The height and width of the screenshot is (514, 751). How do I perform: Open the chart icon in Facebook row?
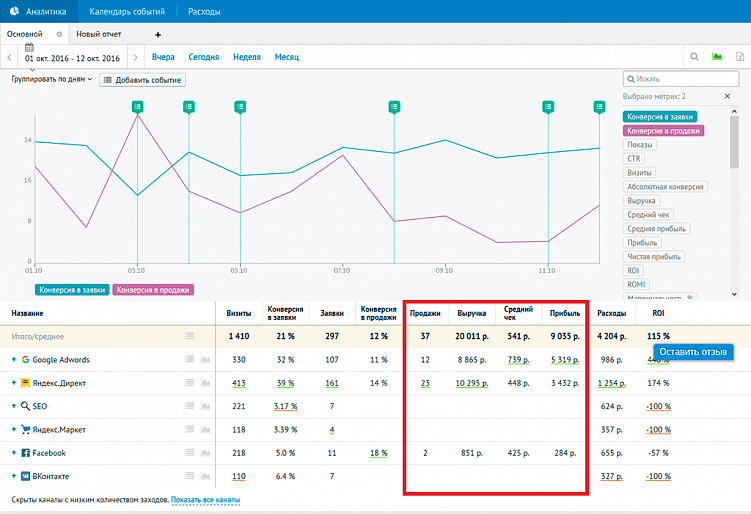coord(207,453)
